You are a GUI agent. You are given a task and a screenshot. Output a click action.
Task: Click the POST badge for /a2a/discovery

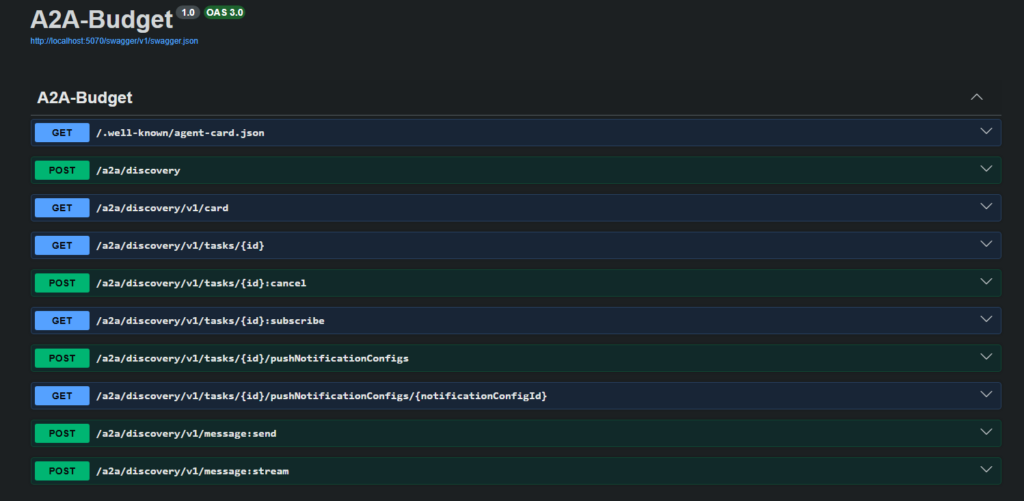click(62, 170)
